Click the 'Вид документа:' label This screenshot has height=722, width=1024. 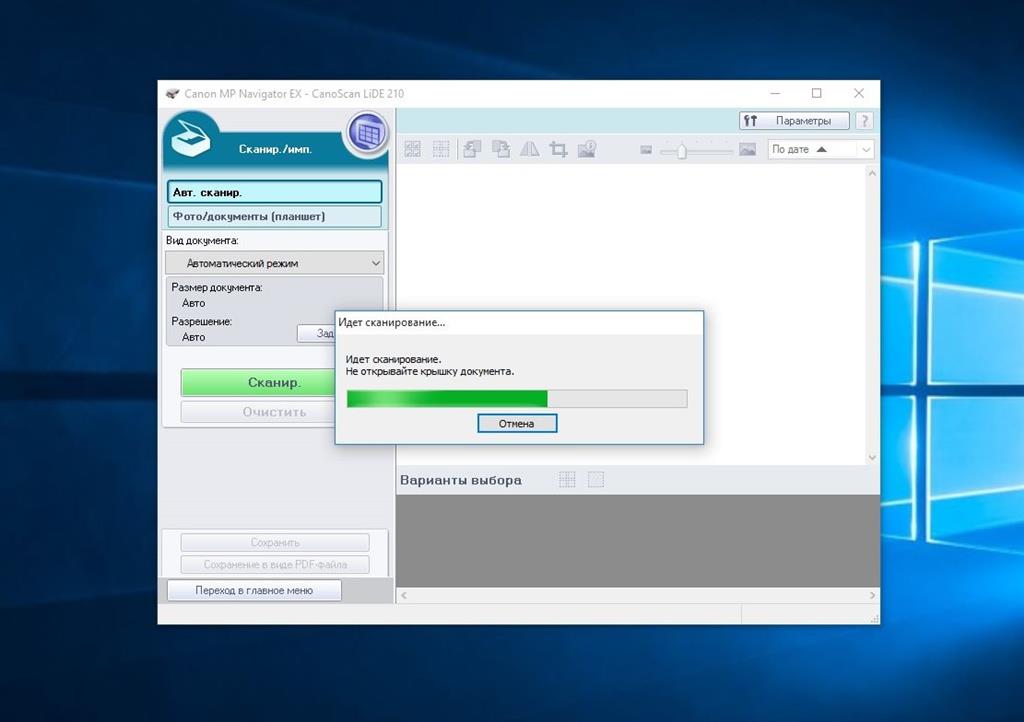(202, 240)
